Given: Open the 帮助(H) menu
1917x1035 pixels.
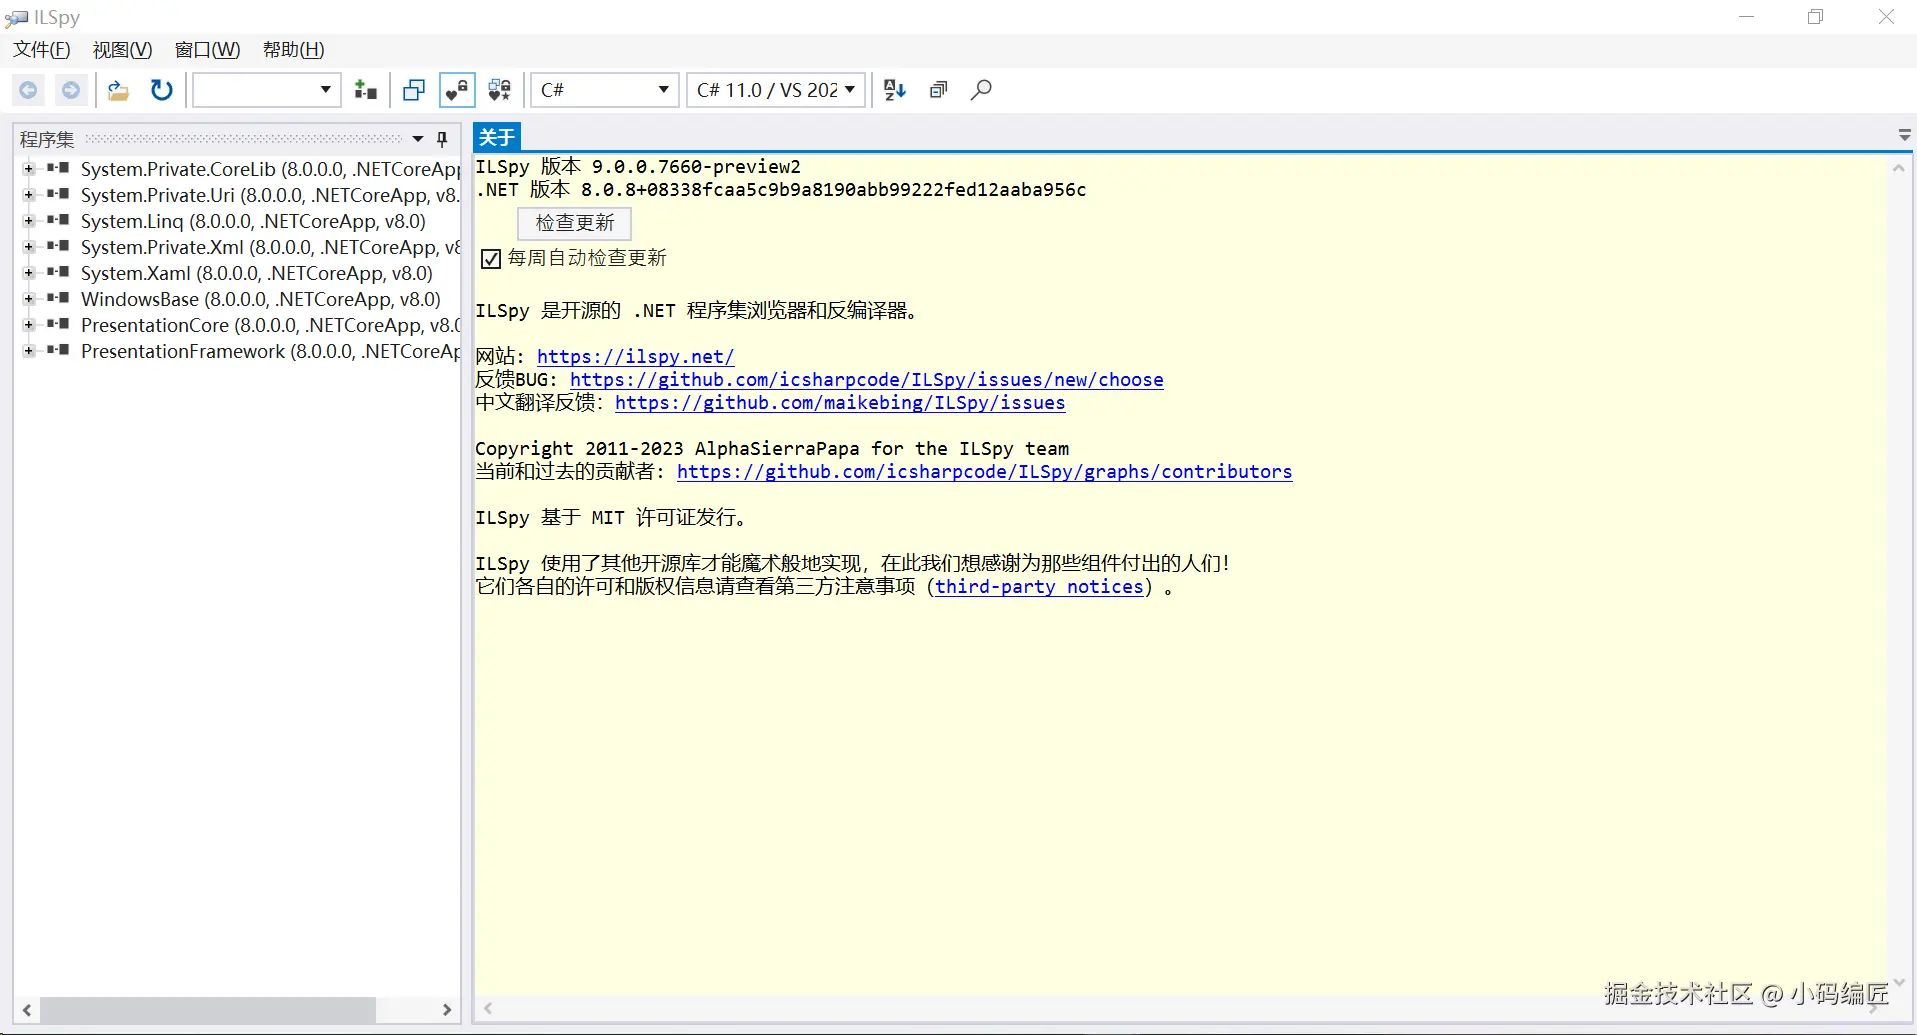Looking at the screenshot, I should tap(294, 50).
